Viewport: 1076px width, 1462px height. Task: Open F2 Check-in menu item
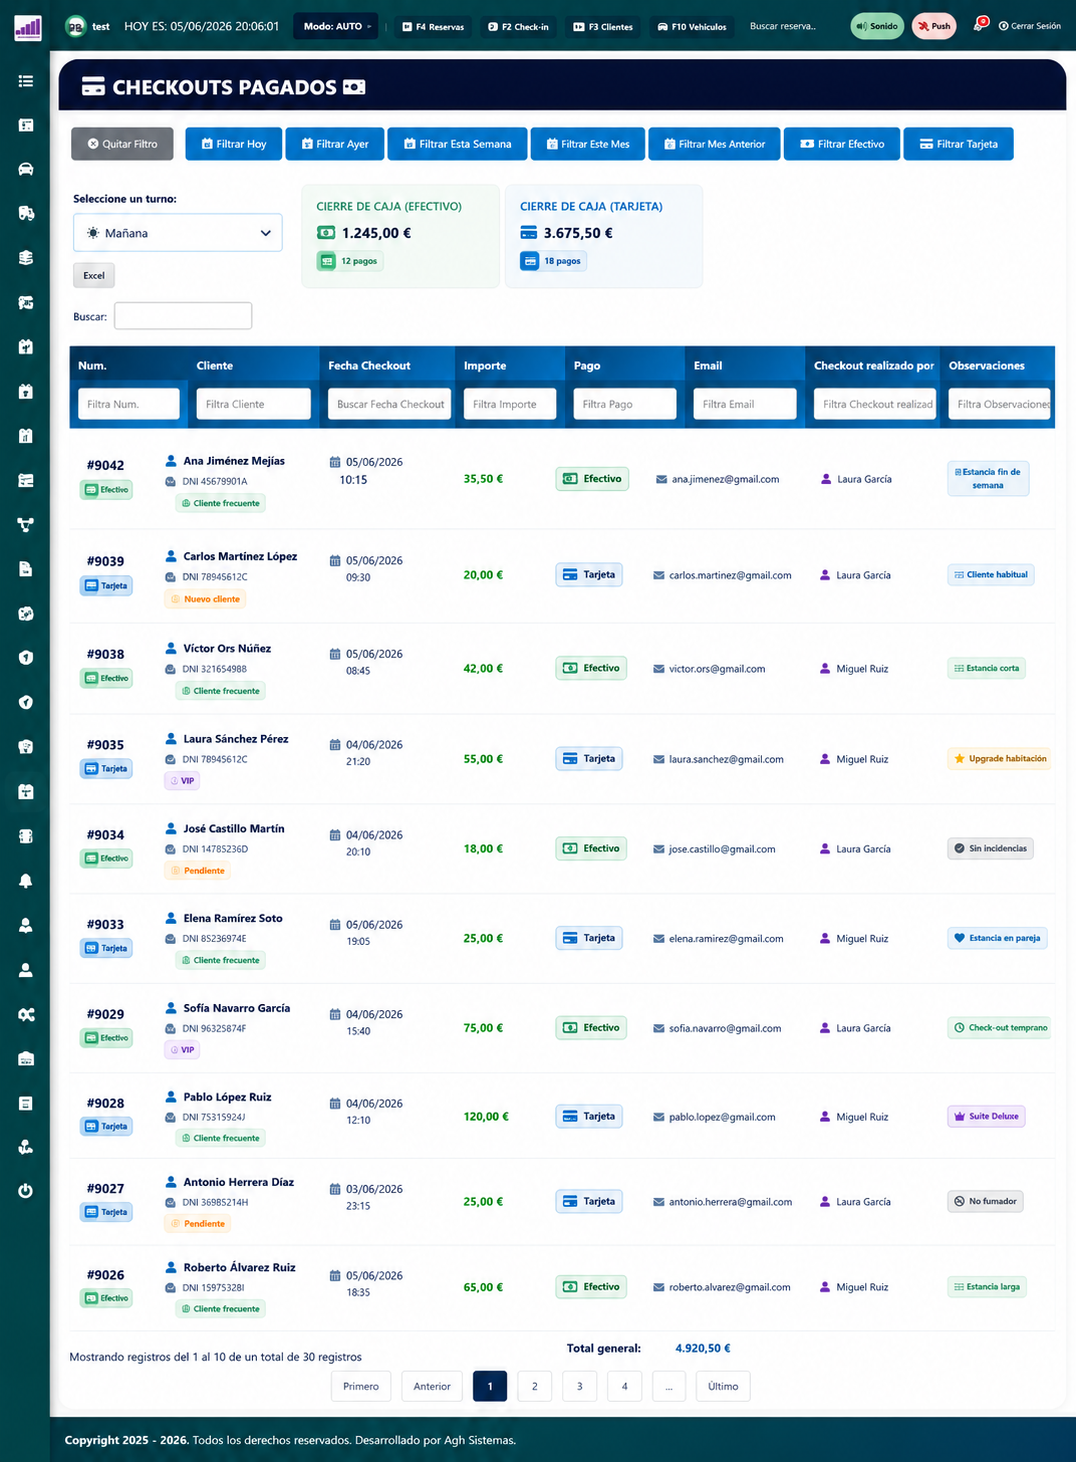coord(518,27)
